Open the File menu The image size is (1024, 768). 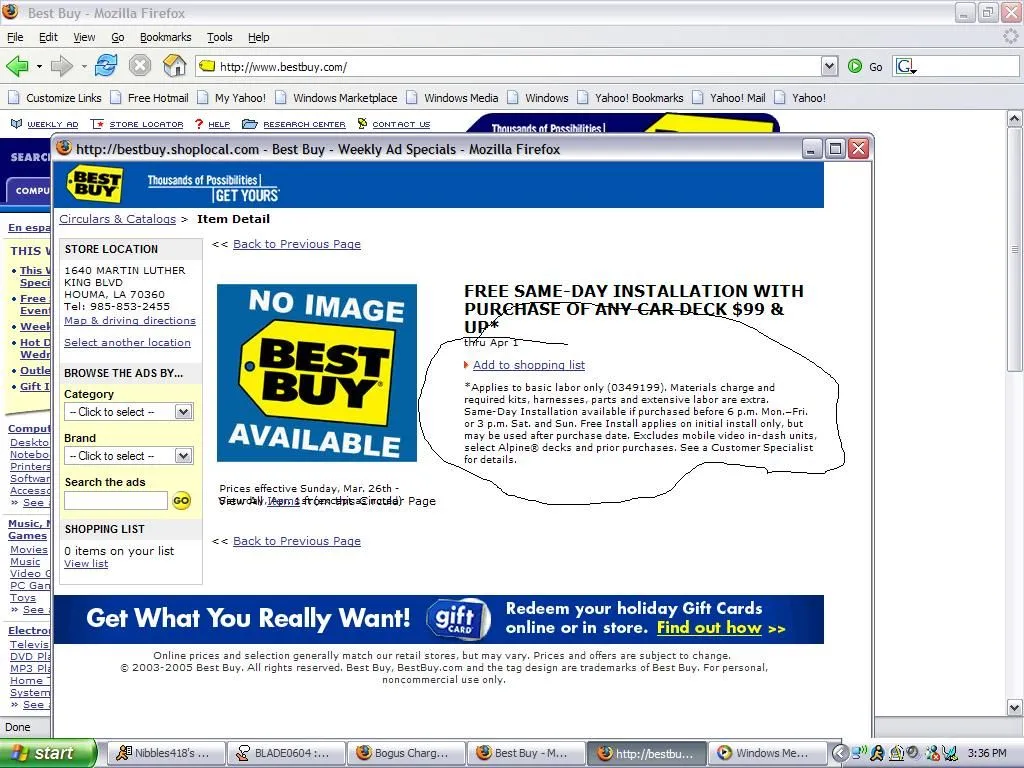(x=15, y=37)
